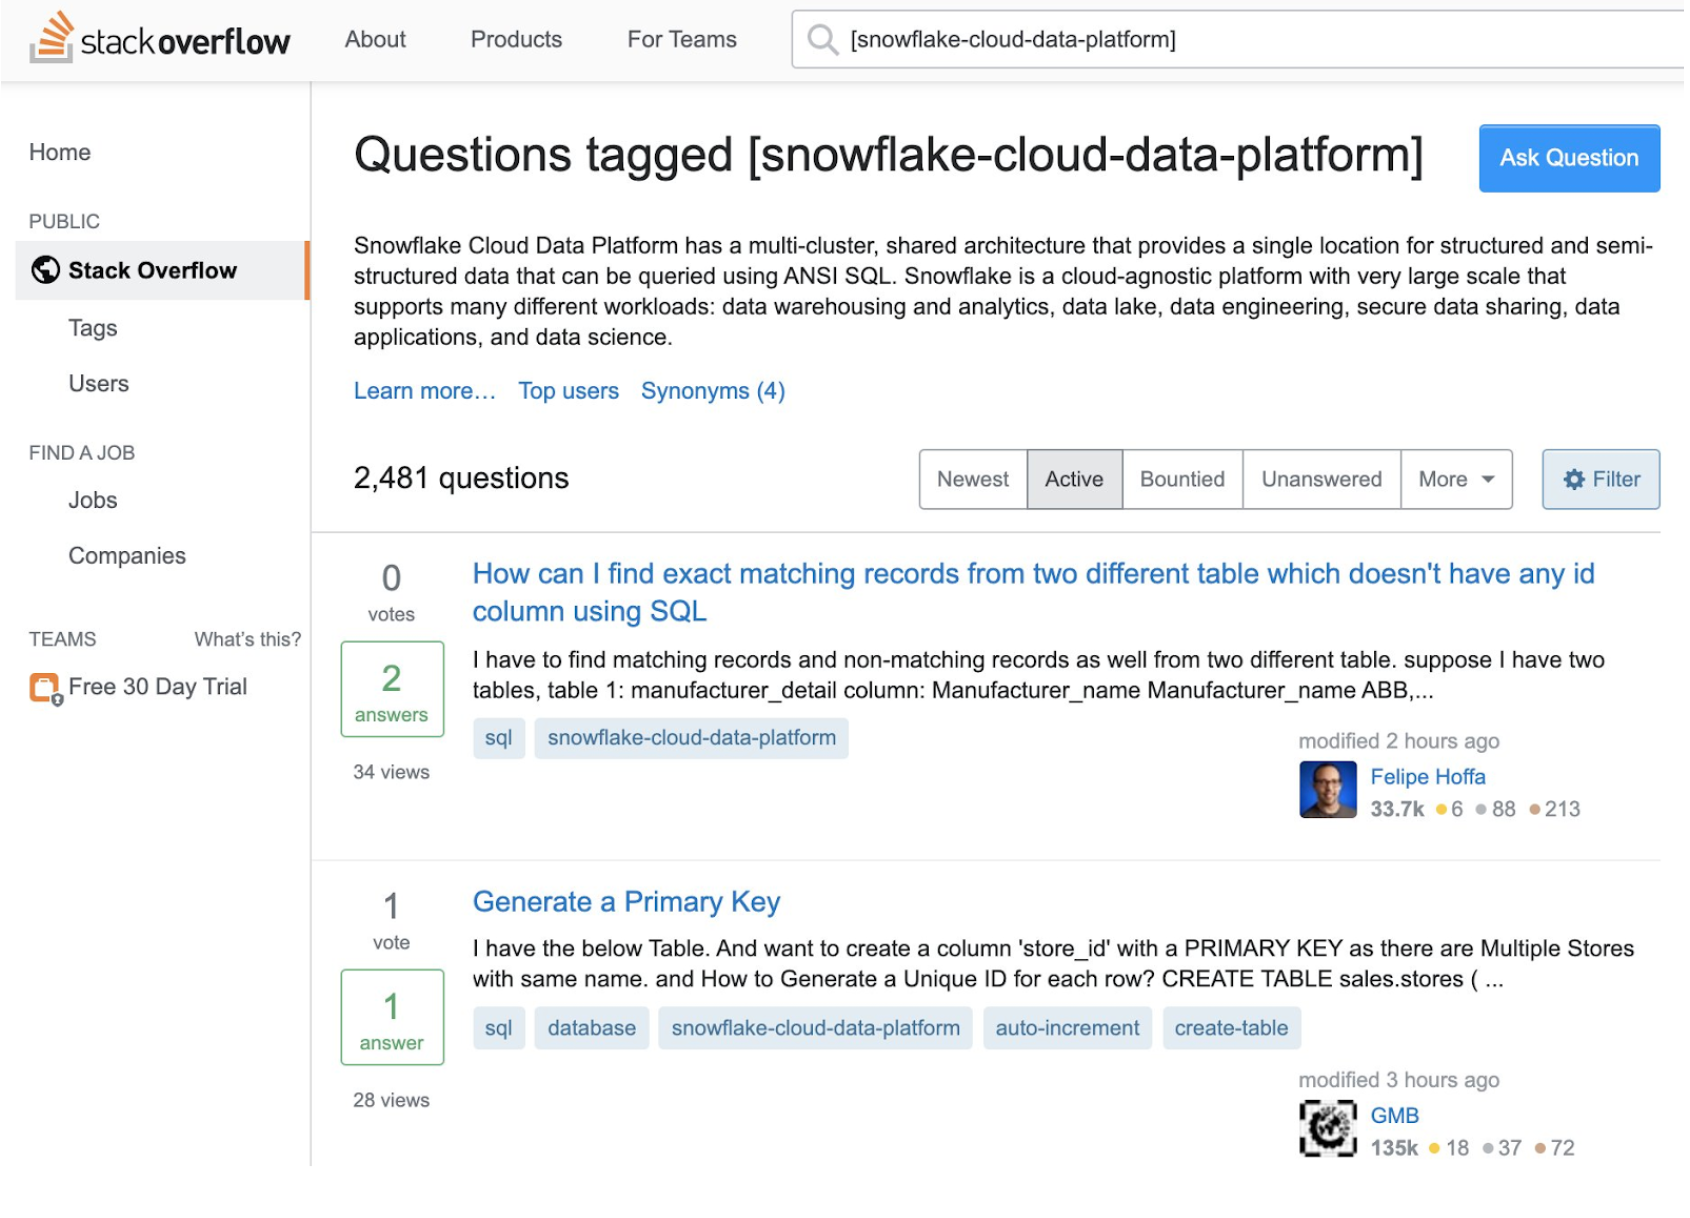Click the globe icon beside Stack Overflow
This screenshot has width=1690, height=1218.
45,270
